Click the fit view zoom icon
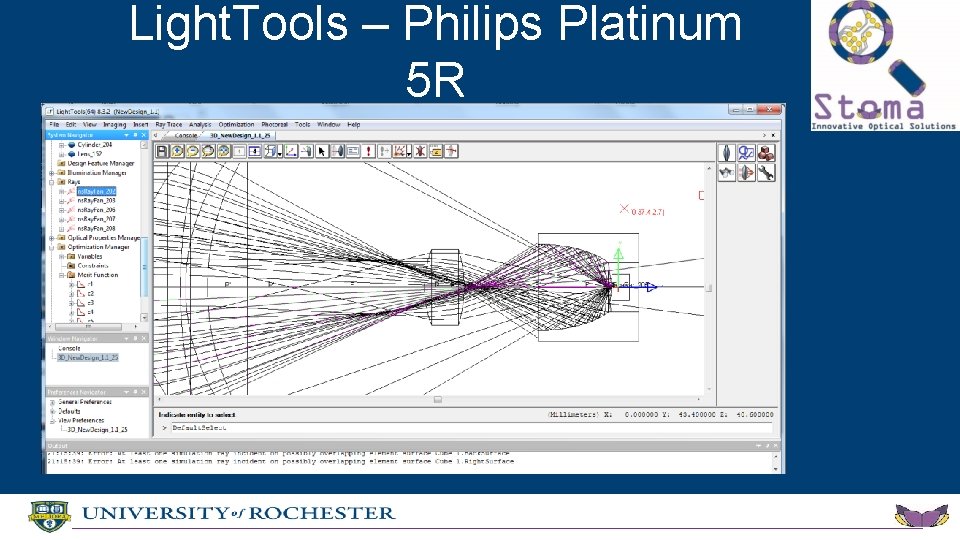This screenshot has width=960, height=540. click(x=223, y=151)
